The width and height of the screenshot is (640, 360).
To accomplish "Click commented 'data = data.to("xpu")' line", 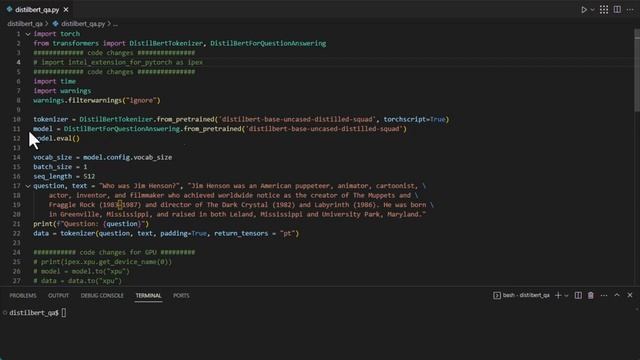I will [78, 281].
